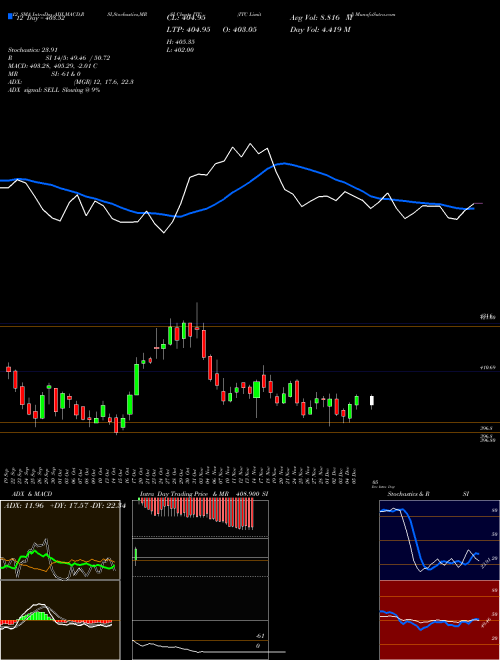Click the white last candlestick on price chart

click(372, 401)
